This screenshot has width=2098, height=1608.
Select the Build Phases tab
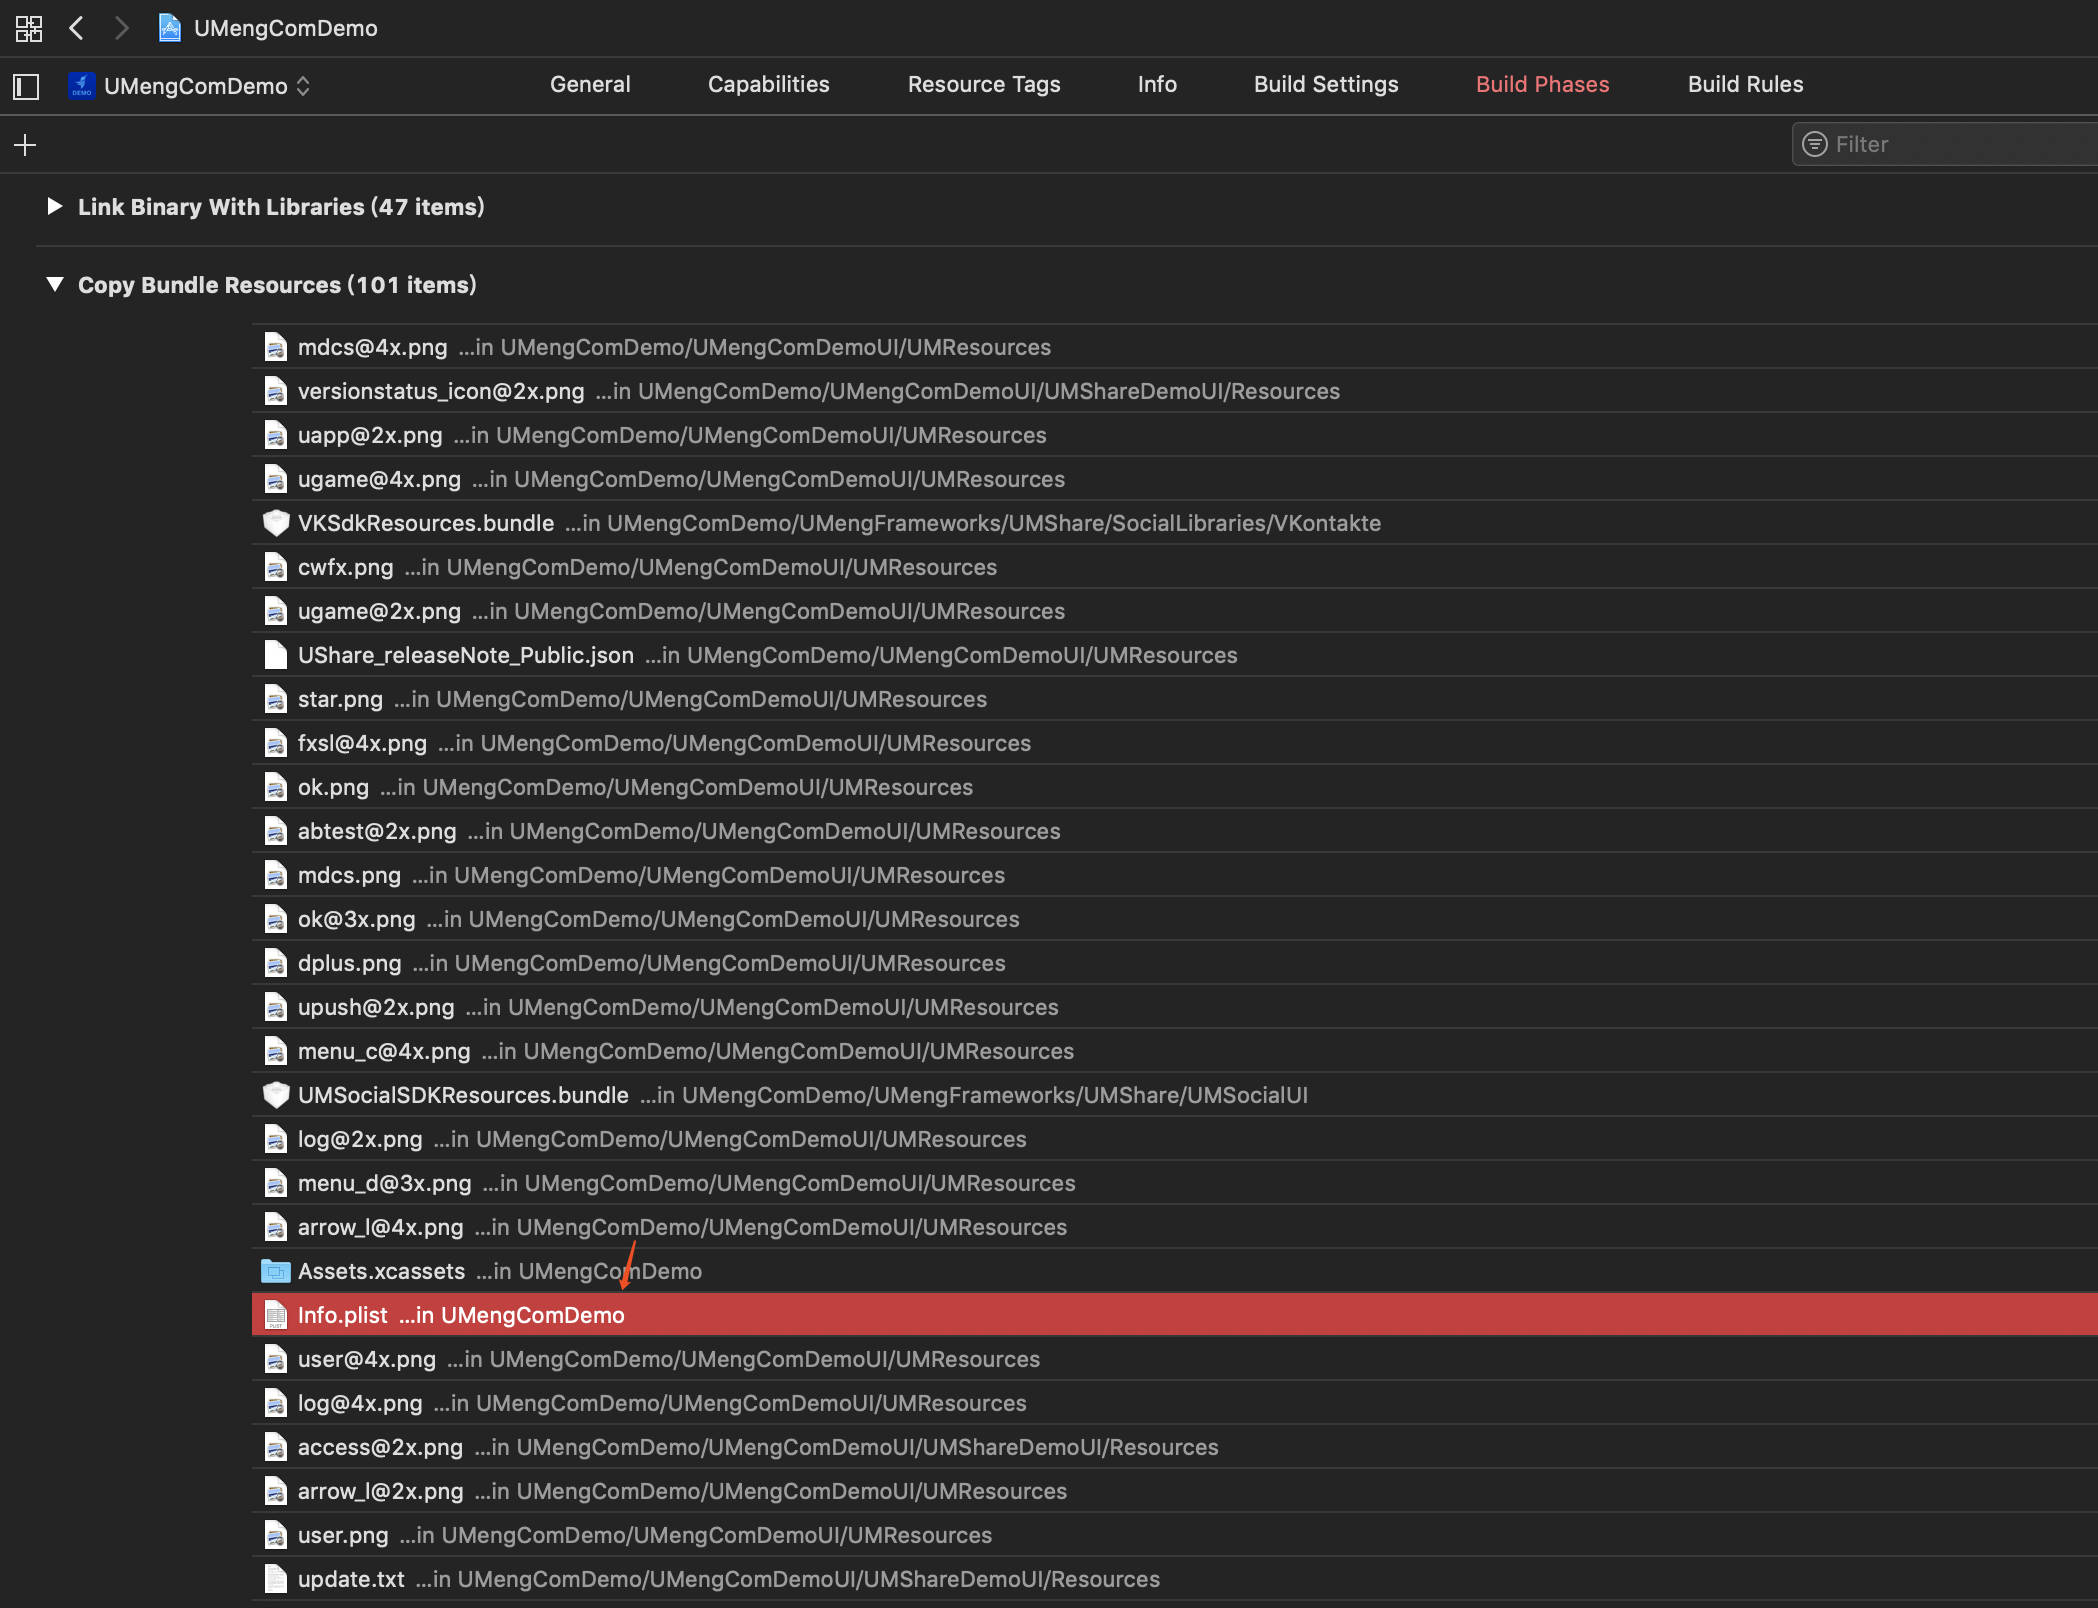click(1543, 85)
